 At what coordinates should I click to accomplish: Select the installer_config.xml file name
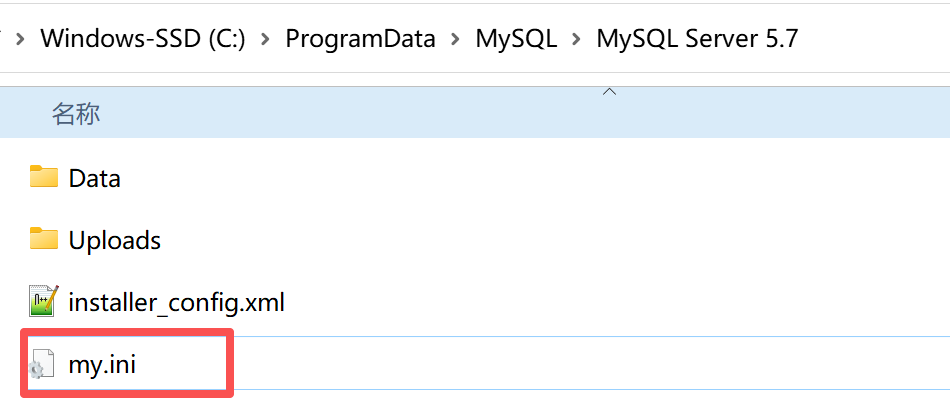pos(176,302)
